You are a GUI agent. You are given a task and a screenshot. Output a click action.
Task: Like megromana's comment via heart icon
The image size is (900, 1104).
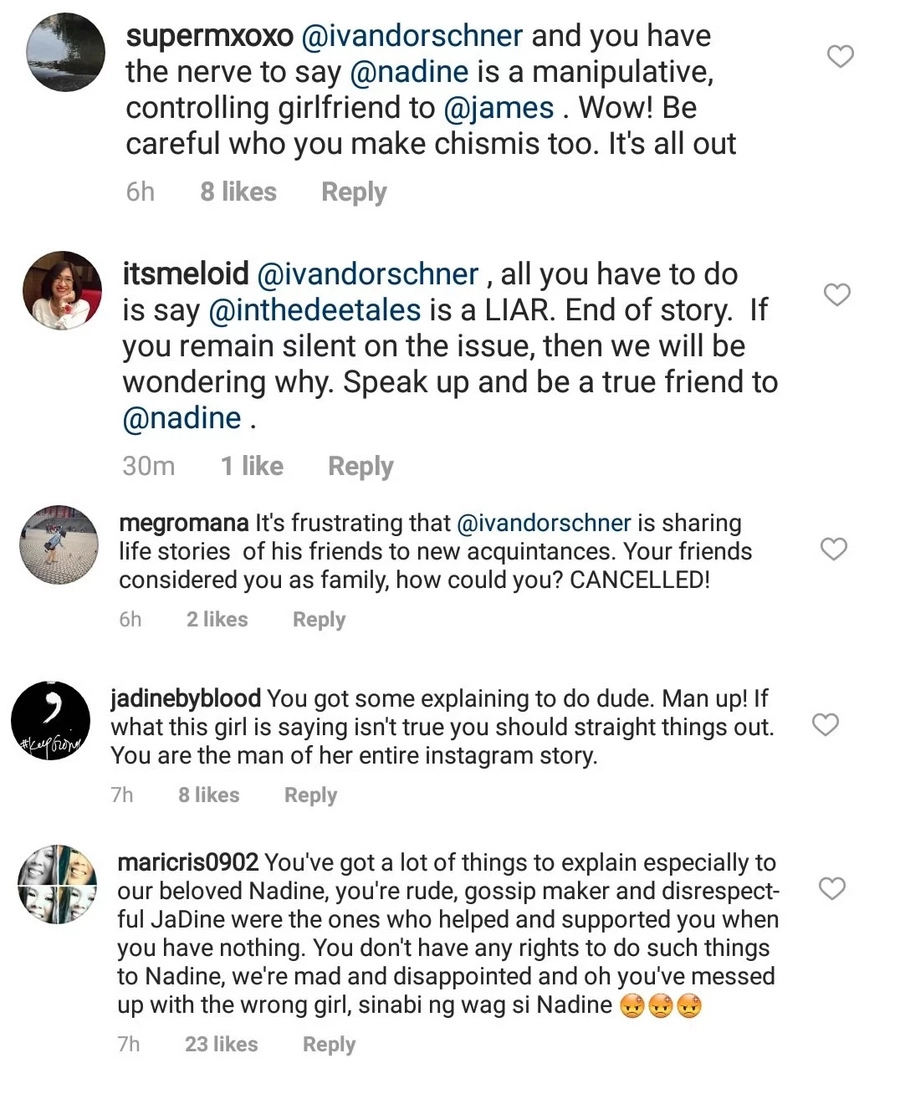pyautogui.click(x=835, y=548)
